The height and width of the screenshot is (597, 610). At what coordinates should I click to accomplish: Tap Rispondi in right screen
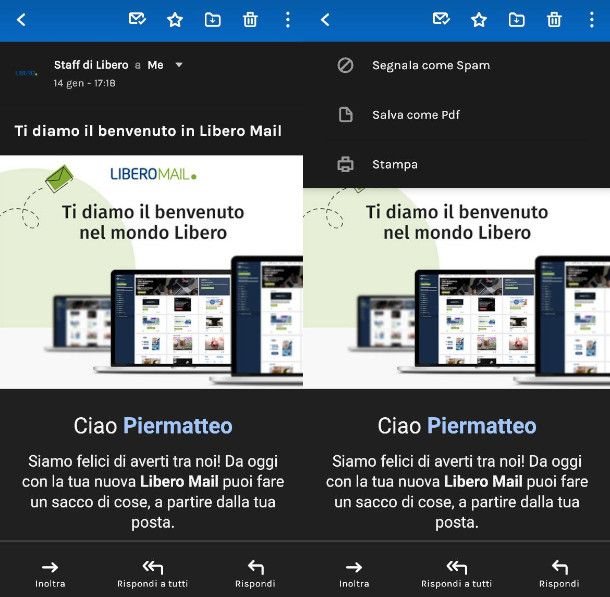pos(559,574)
